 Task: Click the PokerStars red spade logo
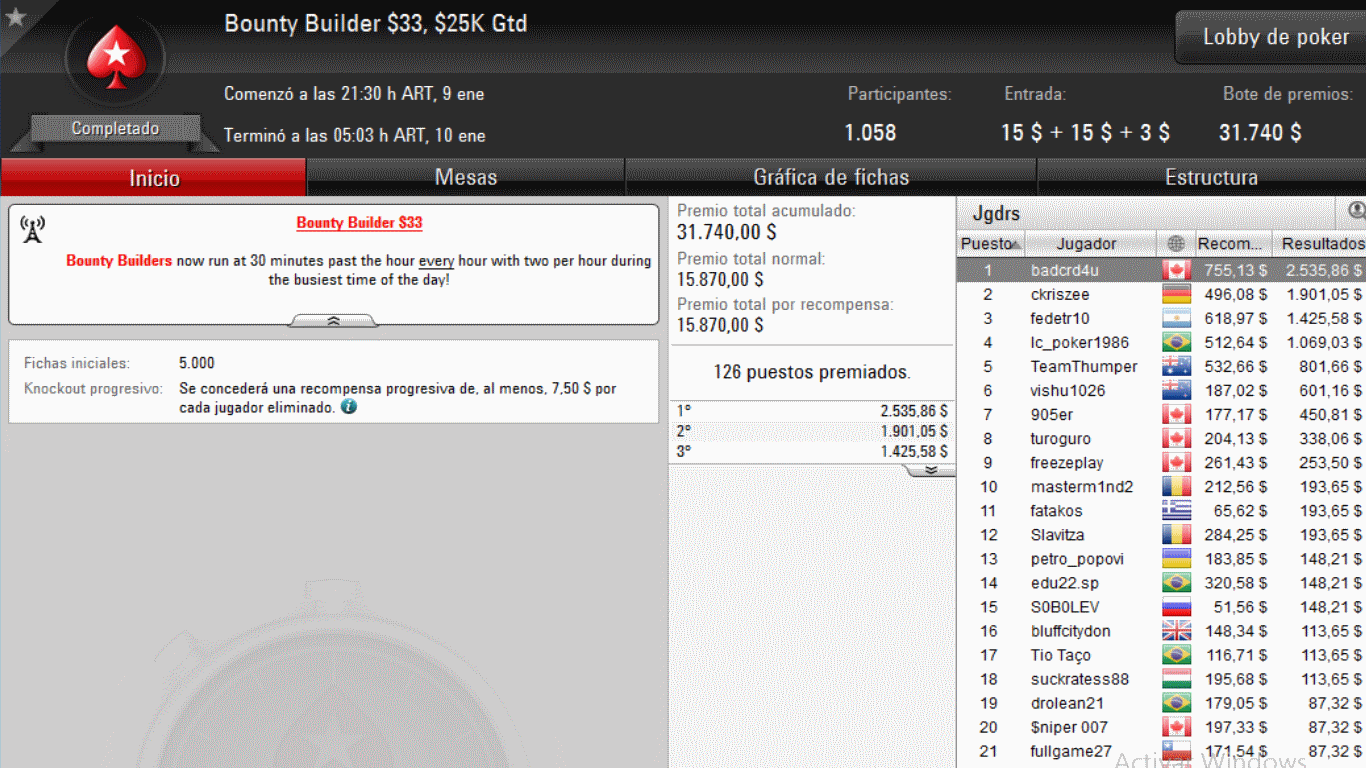coord(116,58)
